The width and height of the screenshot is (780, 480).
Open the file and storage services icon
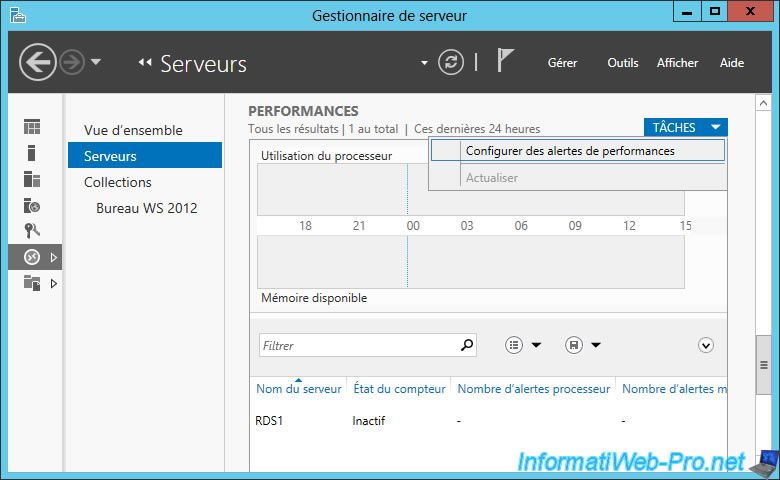(x=32, y=283)
